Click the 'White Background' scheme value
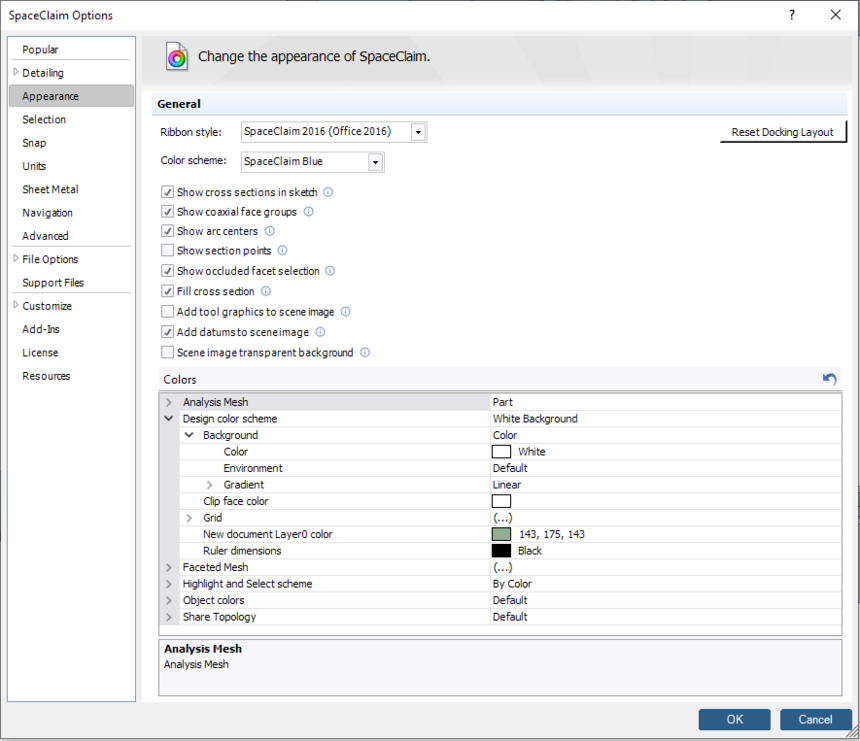 (535, 418)
